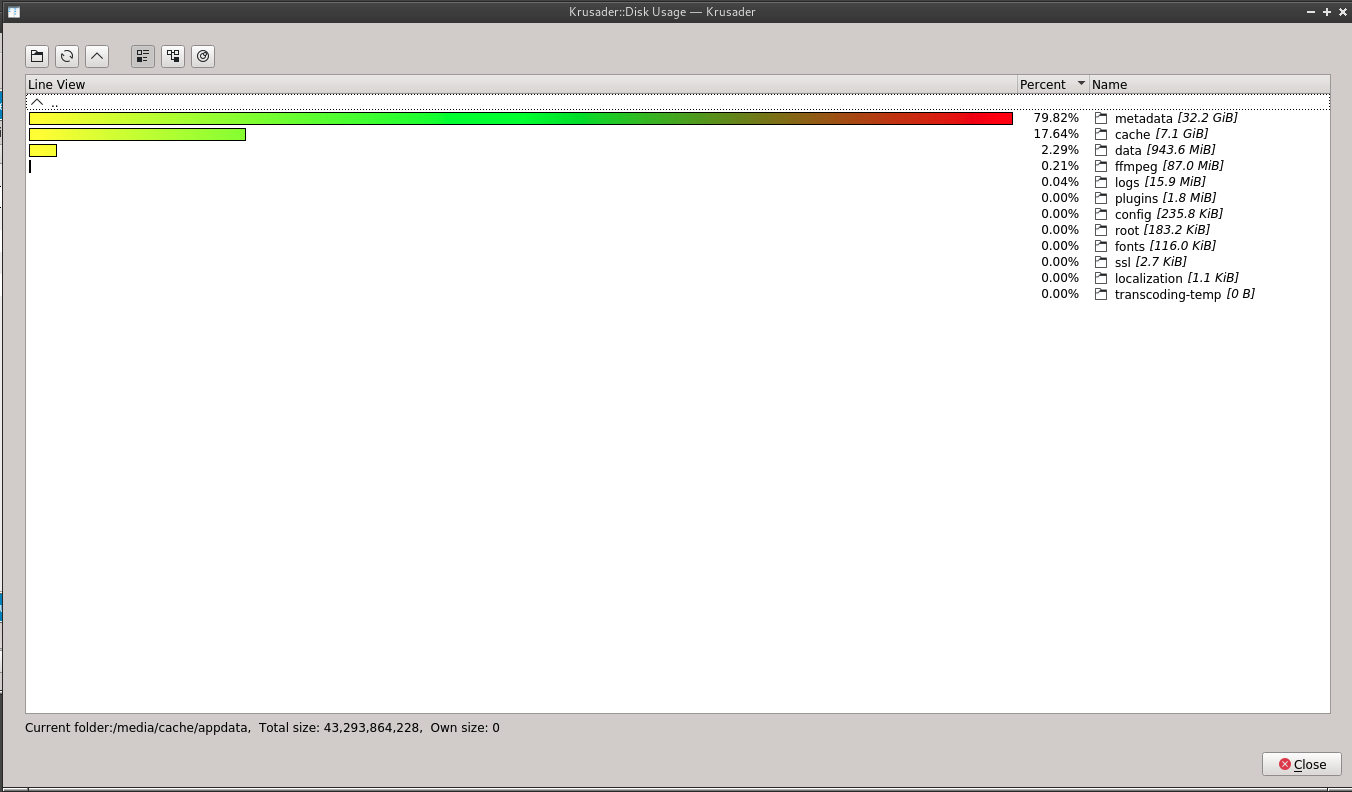Maximize the Krusader Disk Usage window
Viewport: 1352px width, 792px height.
click(x=1326, y=11)
